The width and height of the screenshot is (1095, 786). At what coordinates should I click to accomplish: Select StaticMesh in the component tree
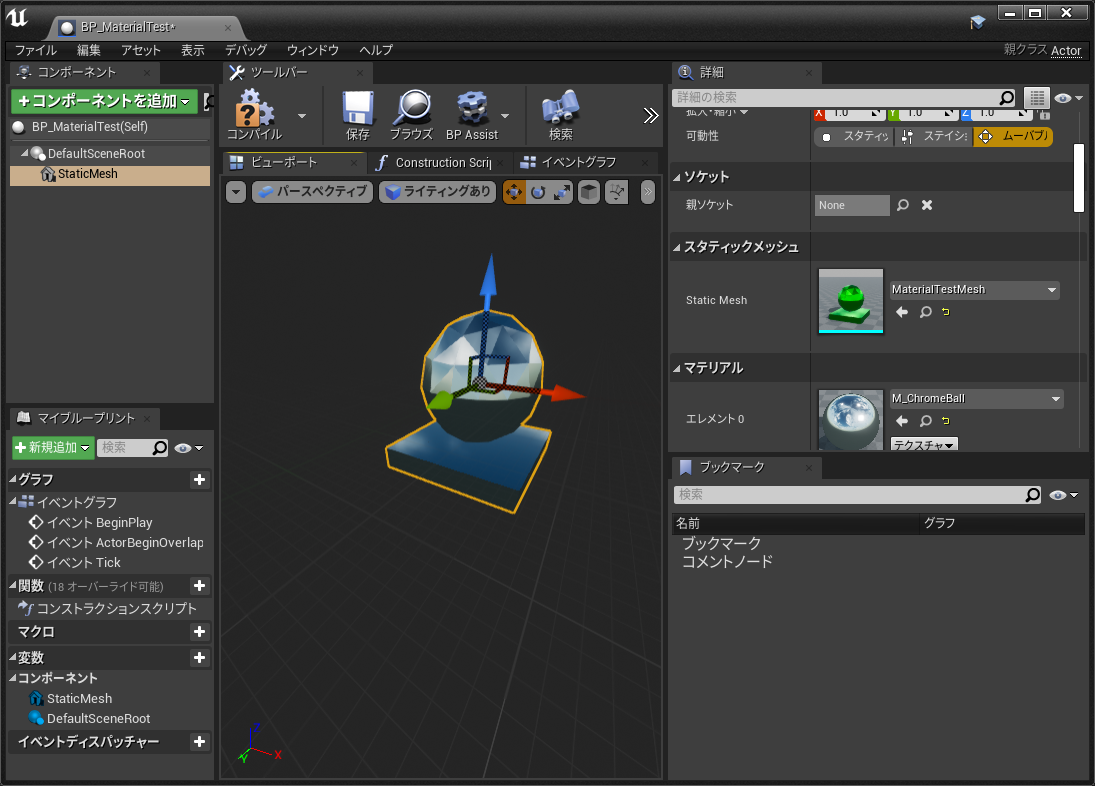110,175
